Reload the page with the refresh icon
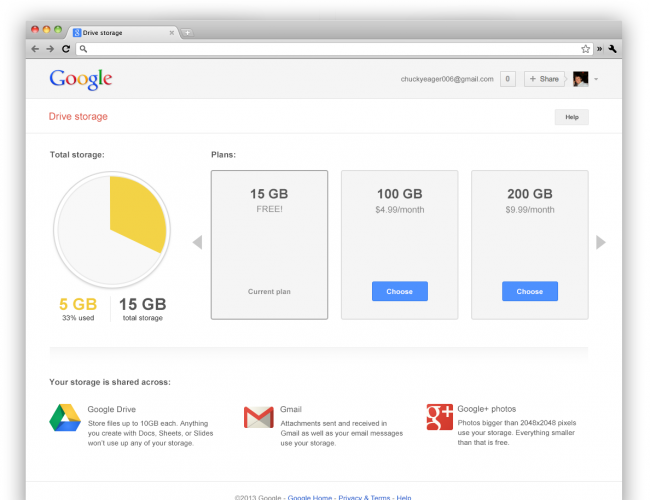 66,49
